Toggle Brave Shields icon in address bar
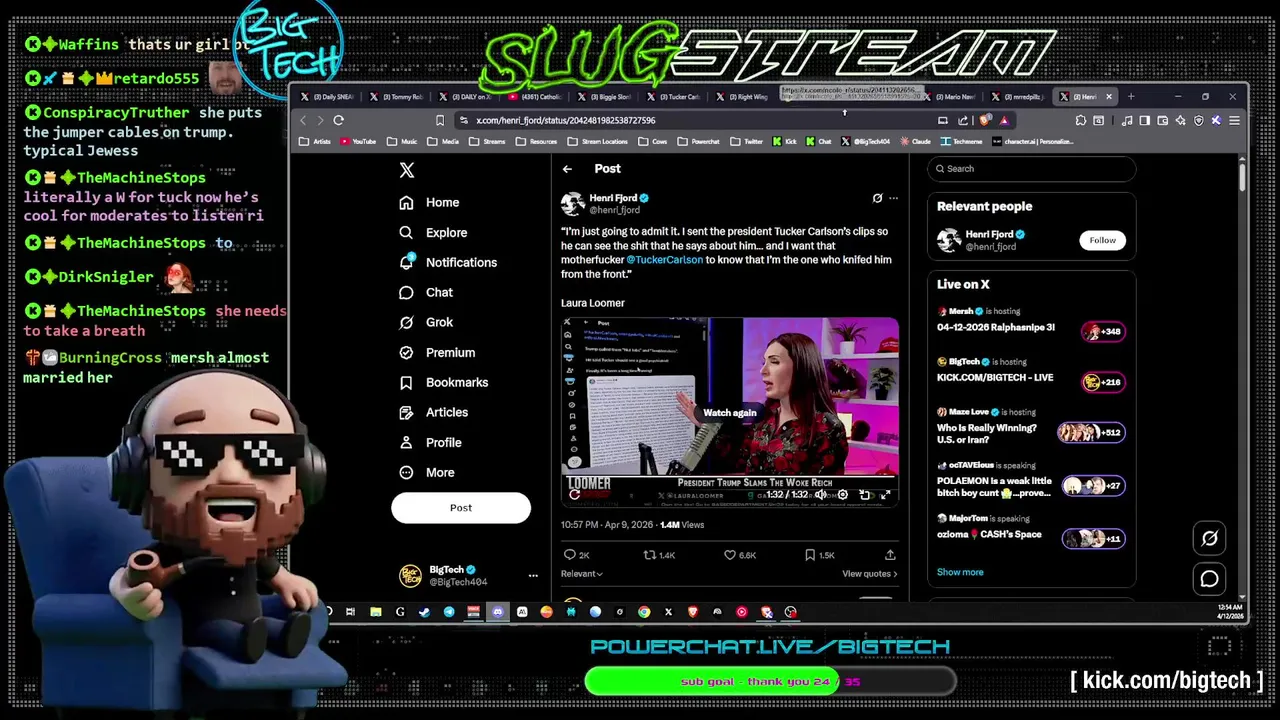Image resolution: width=1280 pixels, height=720 pixels. 984,120
